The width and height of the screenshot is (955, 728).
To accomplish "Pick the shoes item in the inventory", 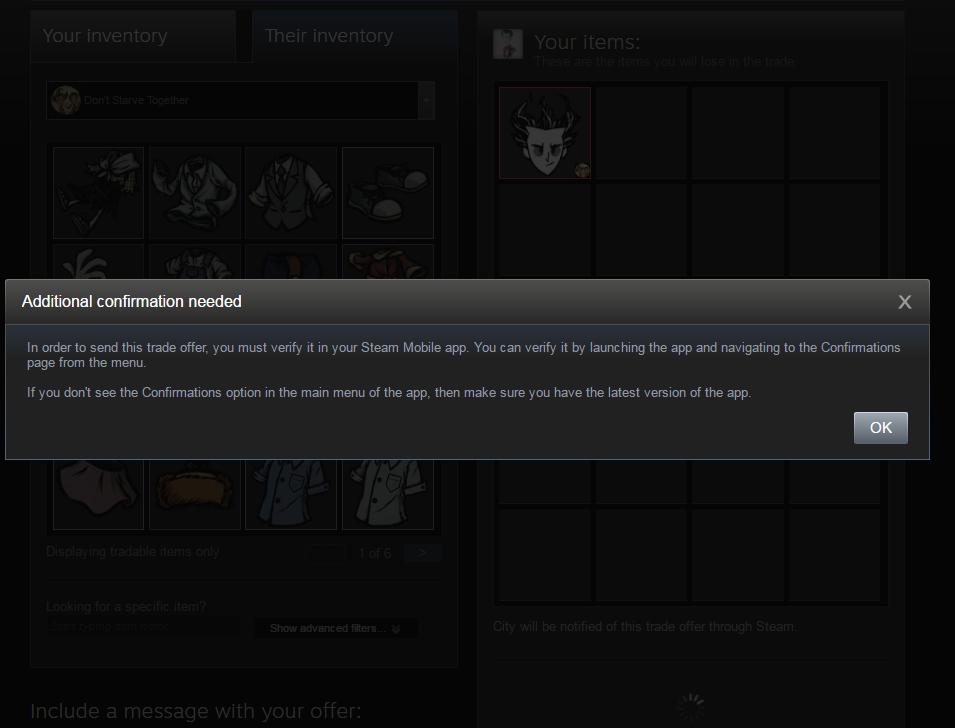I will (x=388, y=193).
